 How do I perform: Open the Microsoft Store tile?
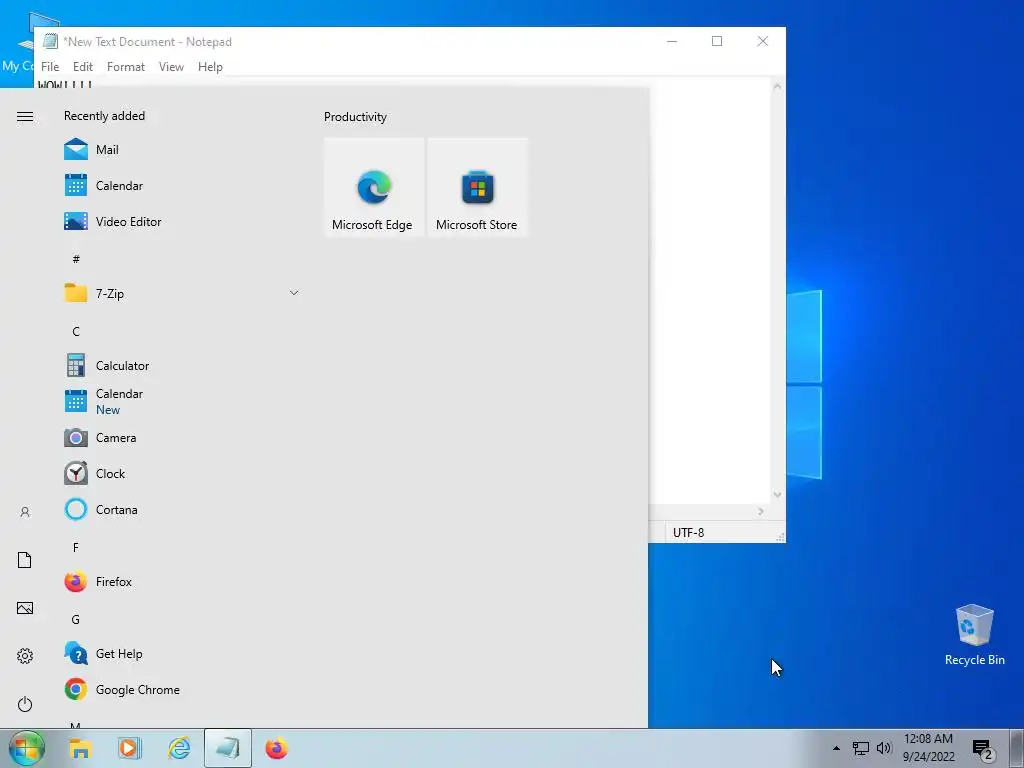click(x=477, y=187)
